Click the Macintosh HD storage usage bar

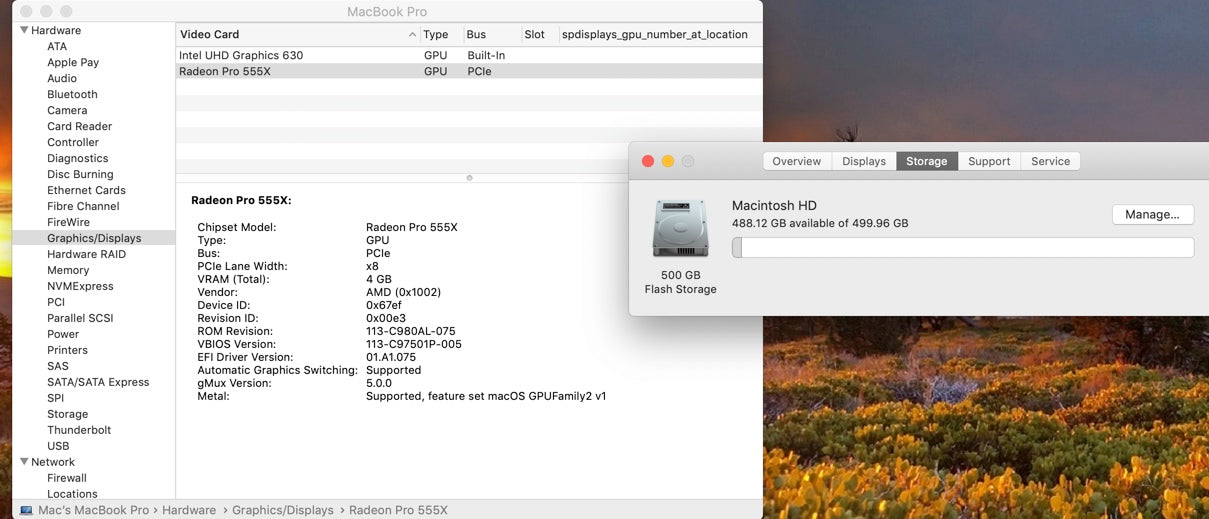963,247
